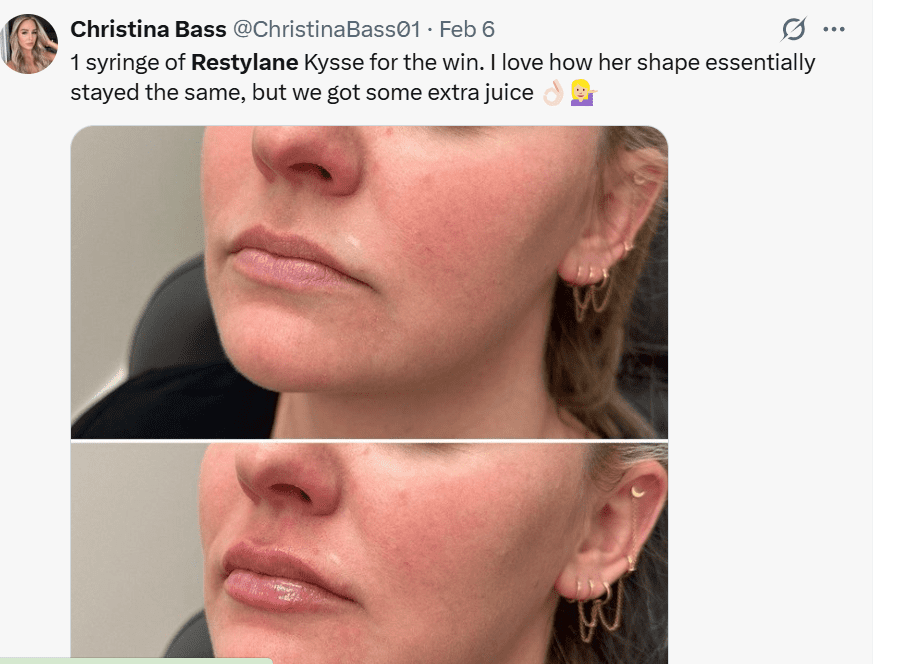Visit the @ChristinaBass01 handle
The height and width of the screenshot is (664, 898).
(x=326, y=30)
